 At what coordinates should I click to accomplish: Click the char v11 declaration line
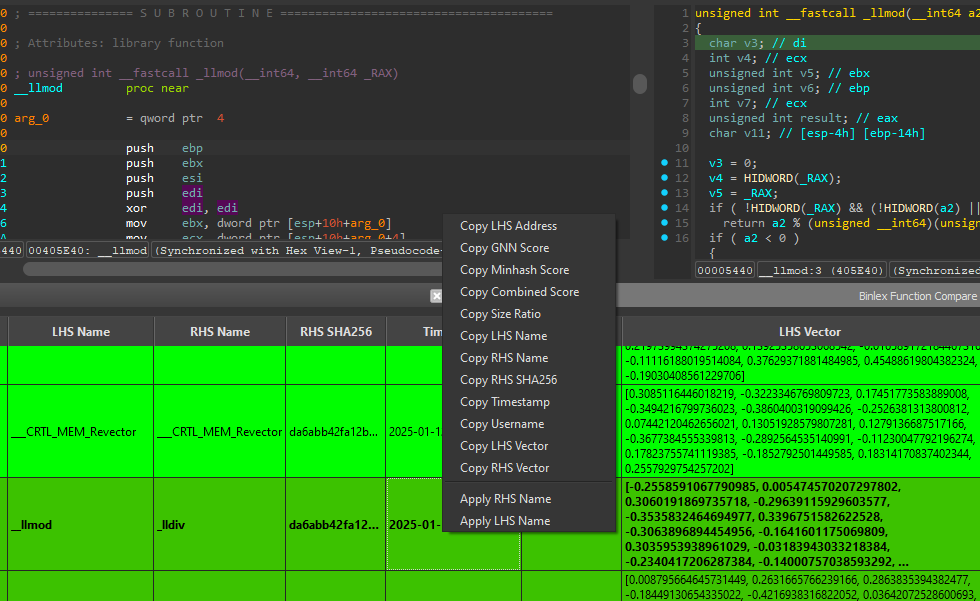(x=817, y=133)
